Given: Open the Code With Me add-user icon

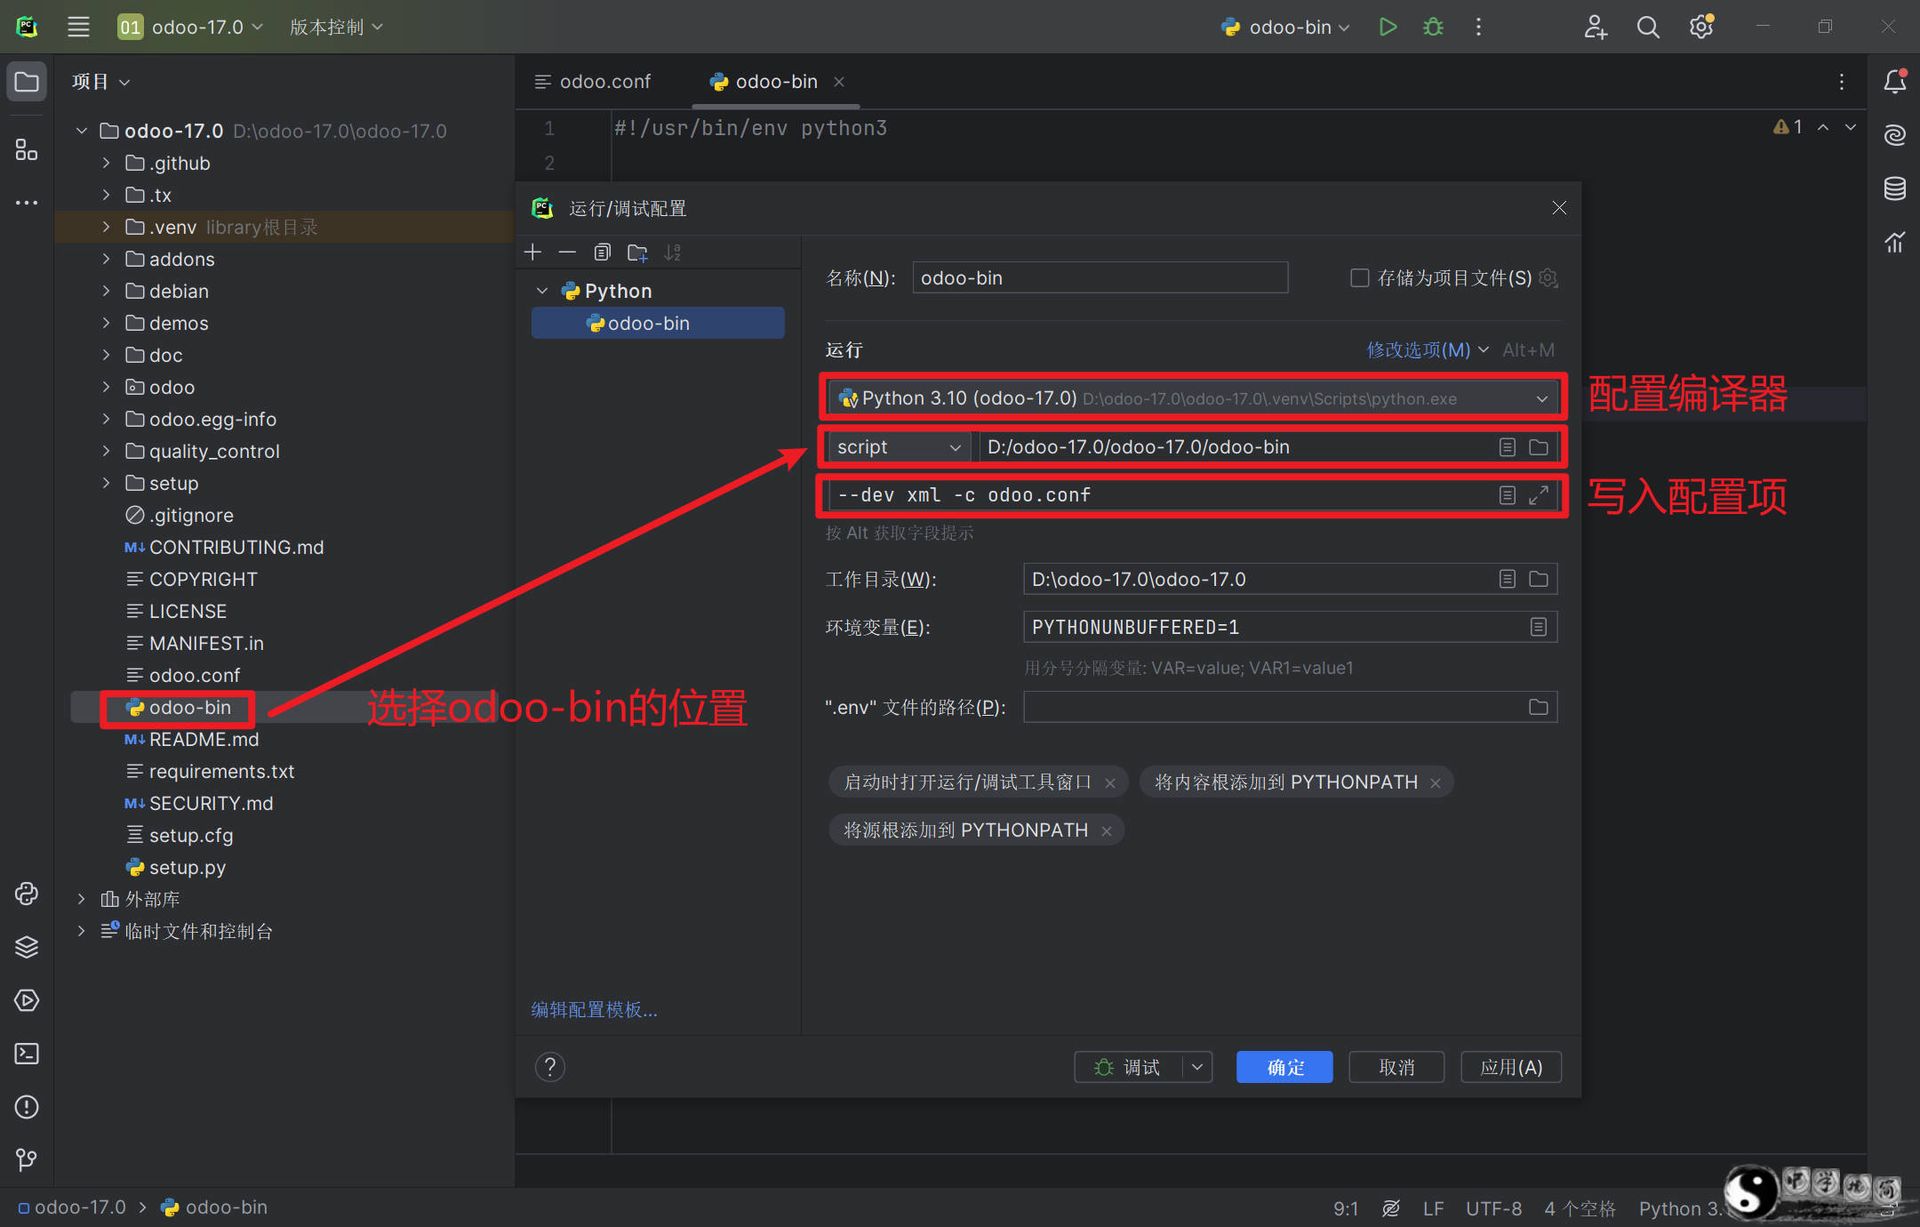Looking at the screenshot, I should click(x=1595, y=27).
